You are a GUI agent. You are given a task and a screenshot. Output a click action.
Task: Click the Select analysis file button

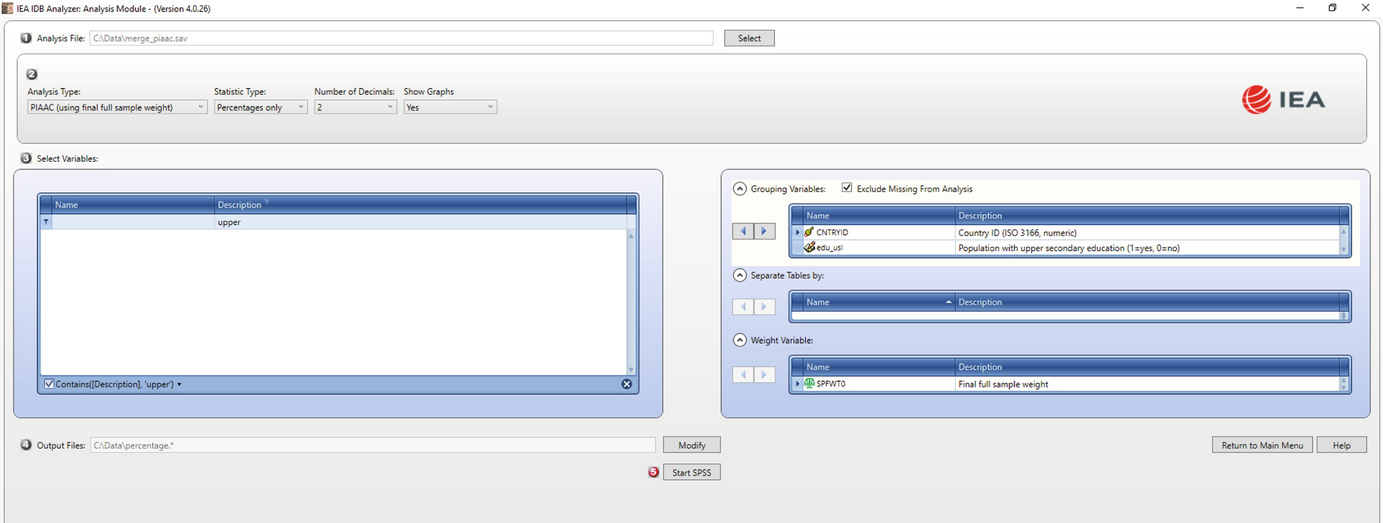[749, 38]
